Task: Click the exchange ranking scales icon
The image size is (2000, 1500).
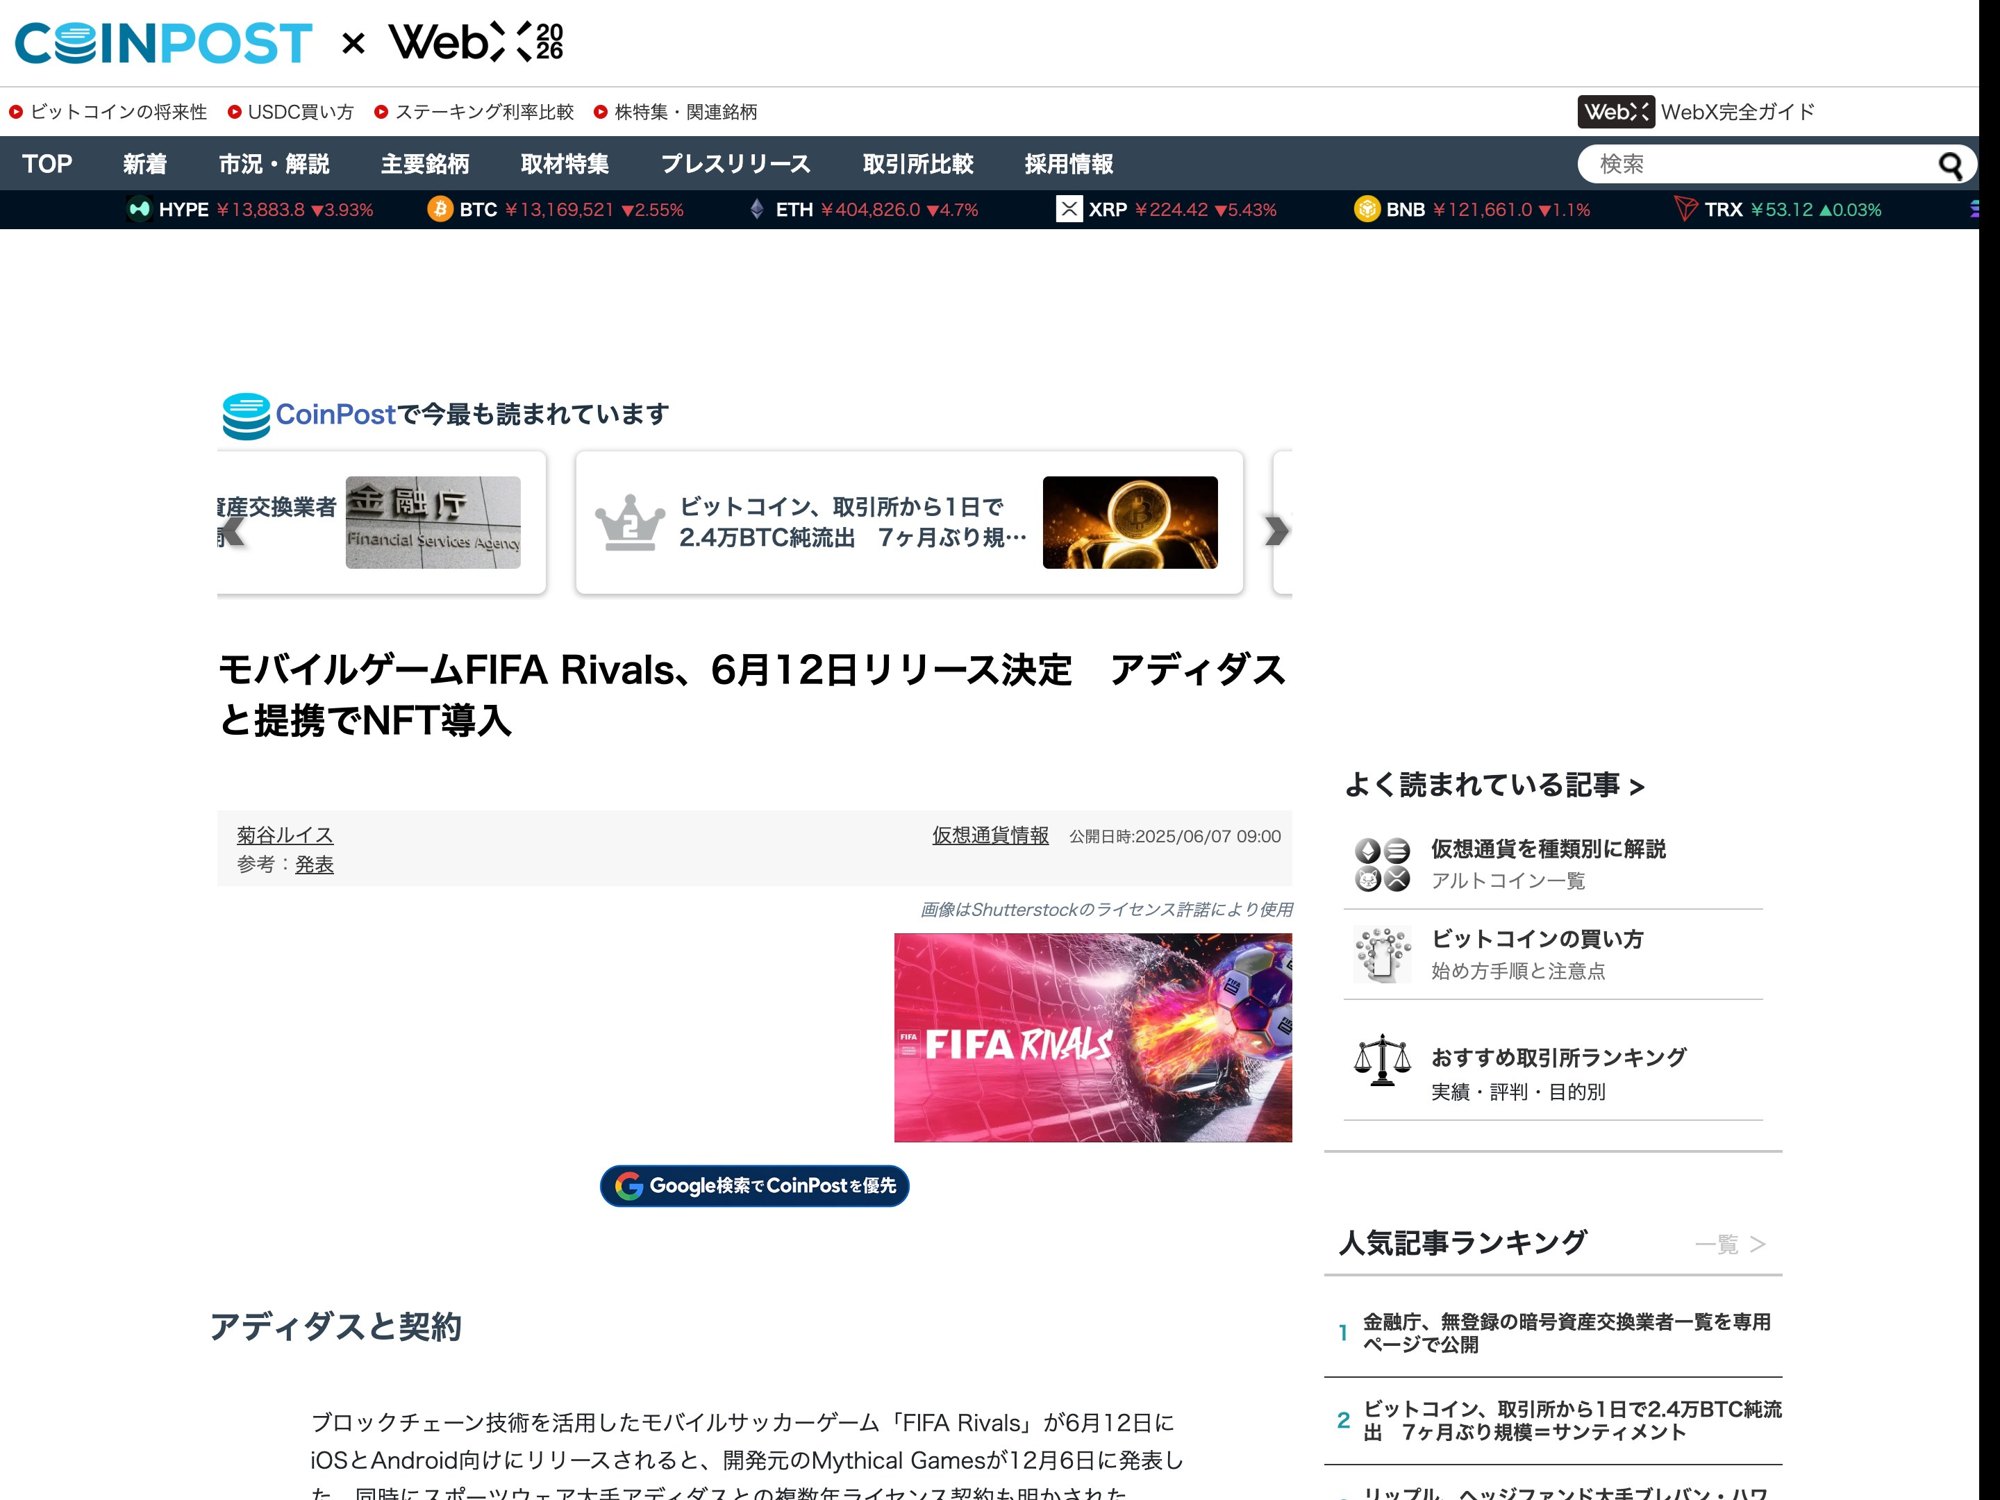Action: tap(1382, 1060)
